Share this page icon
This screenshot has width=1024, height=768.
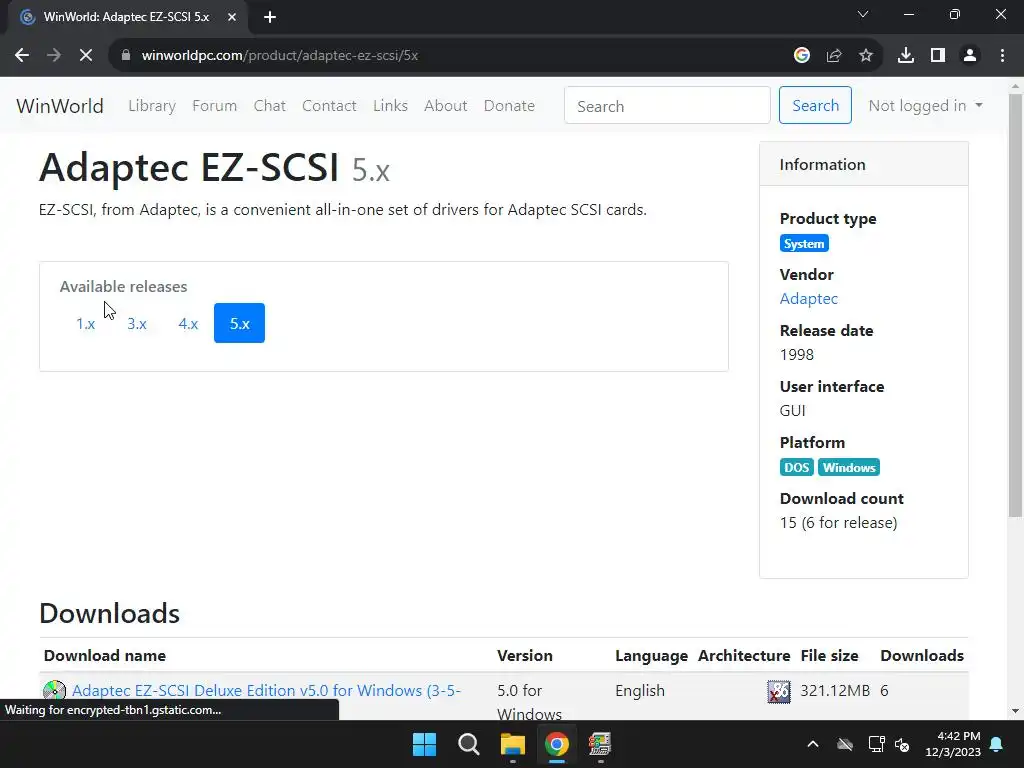834,56
